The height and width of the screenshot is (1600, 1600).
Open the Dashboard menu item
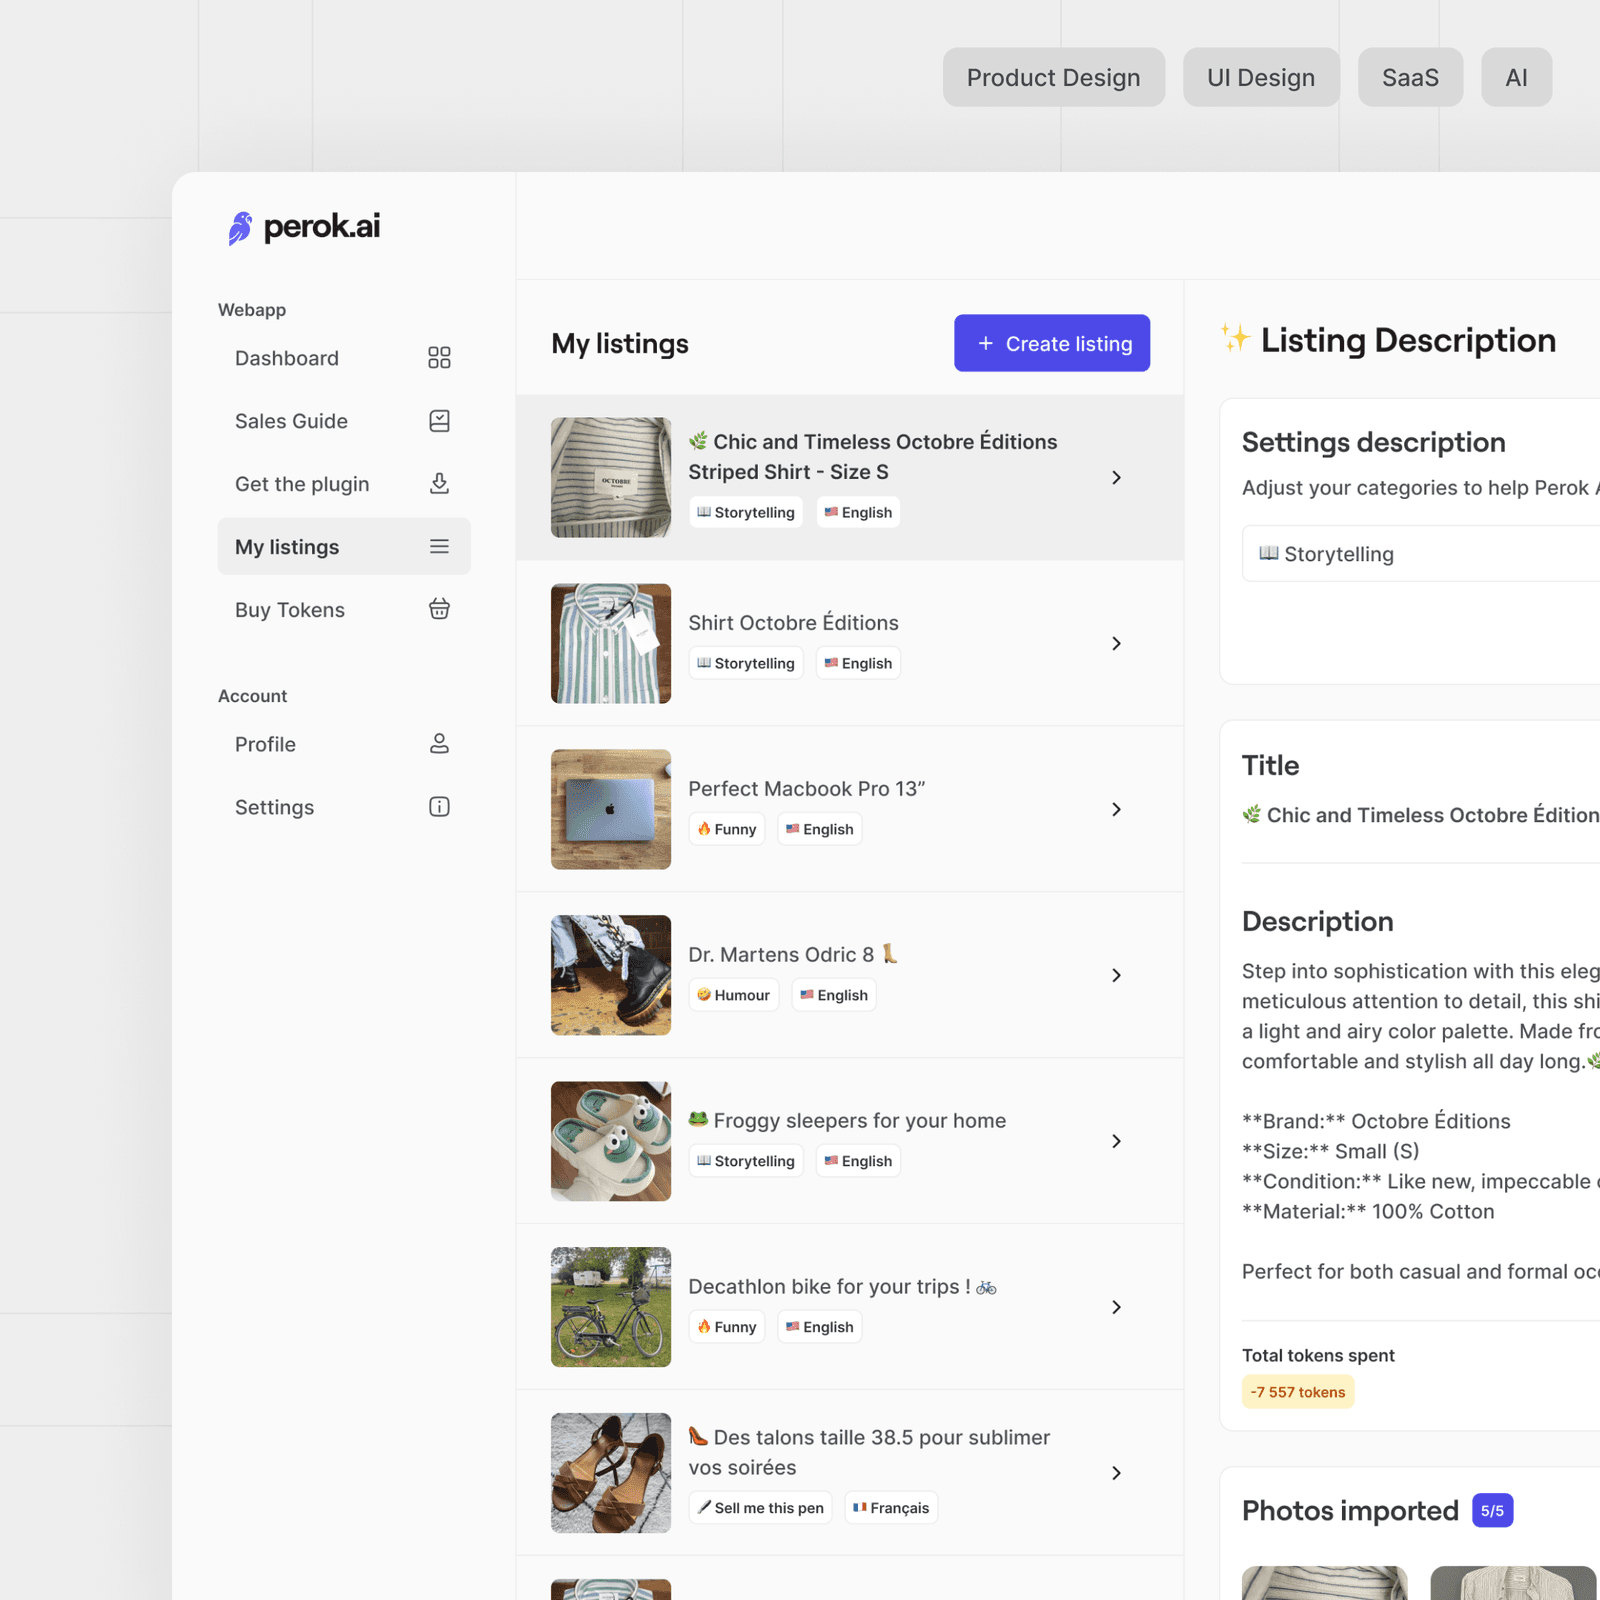tap(344, 358)
